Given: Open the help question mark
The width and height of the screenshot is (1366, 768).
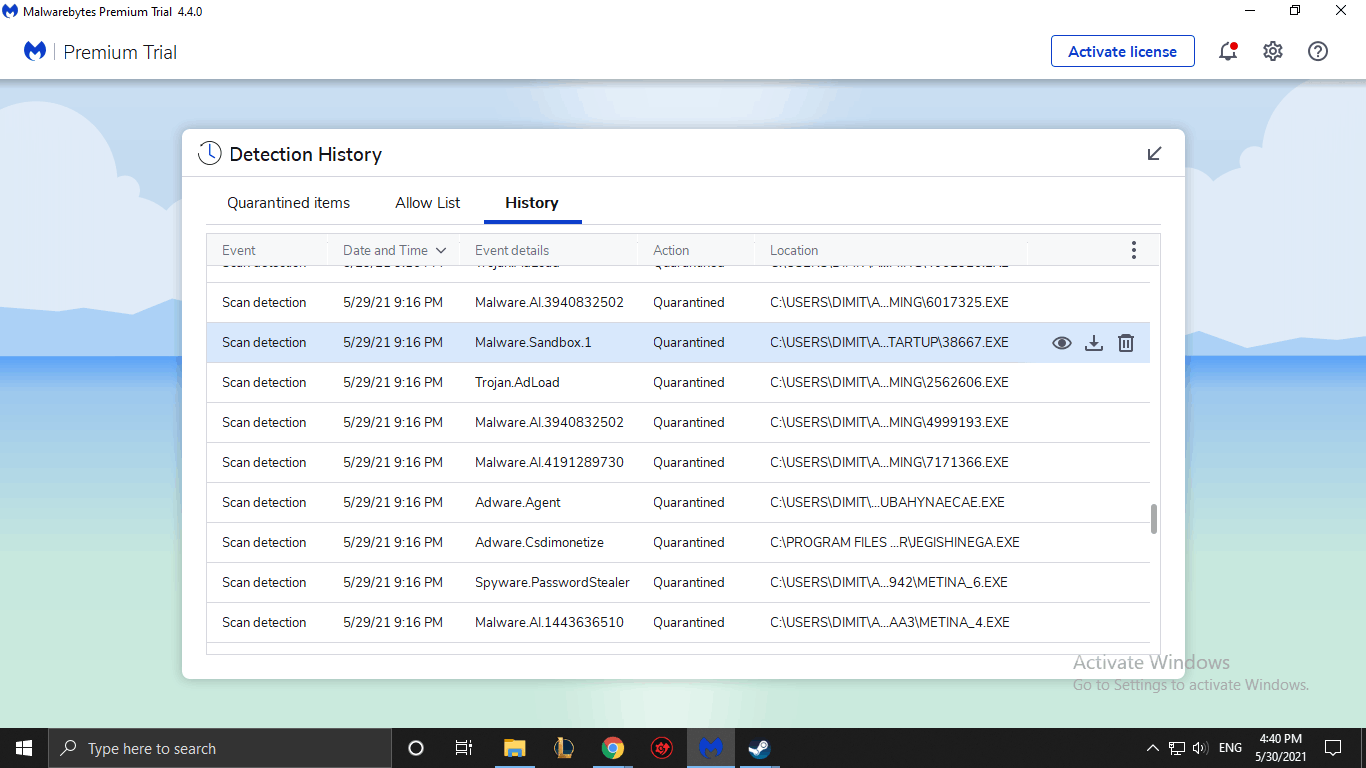Looking at the screenshot, I should pos(1318,51).
